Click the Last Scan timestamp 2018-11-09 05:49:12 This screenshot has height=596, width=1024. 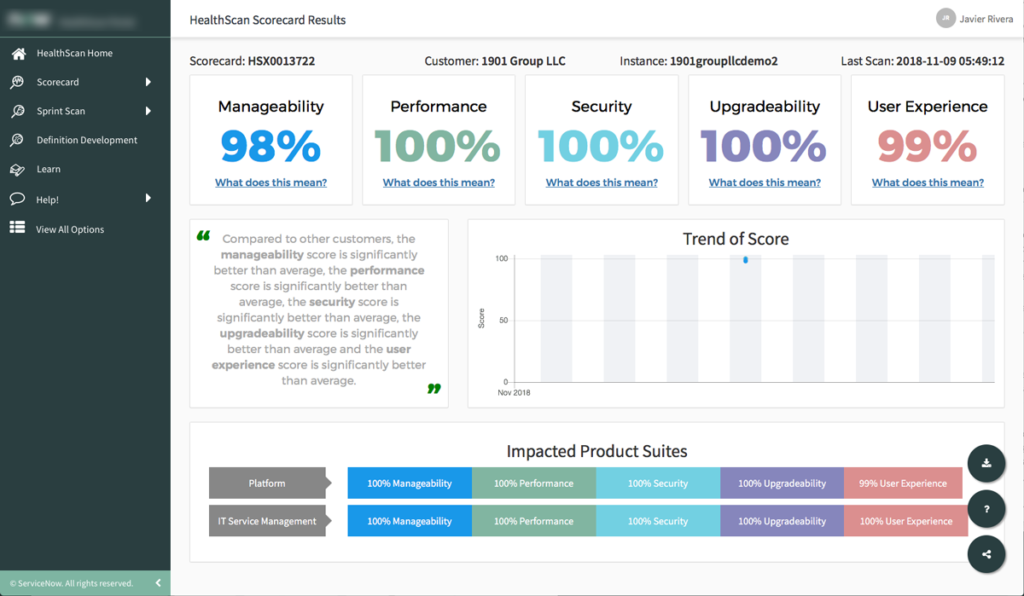(x=950, y=61)
